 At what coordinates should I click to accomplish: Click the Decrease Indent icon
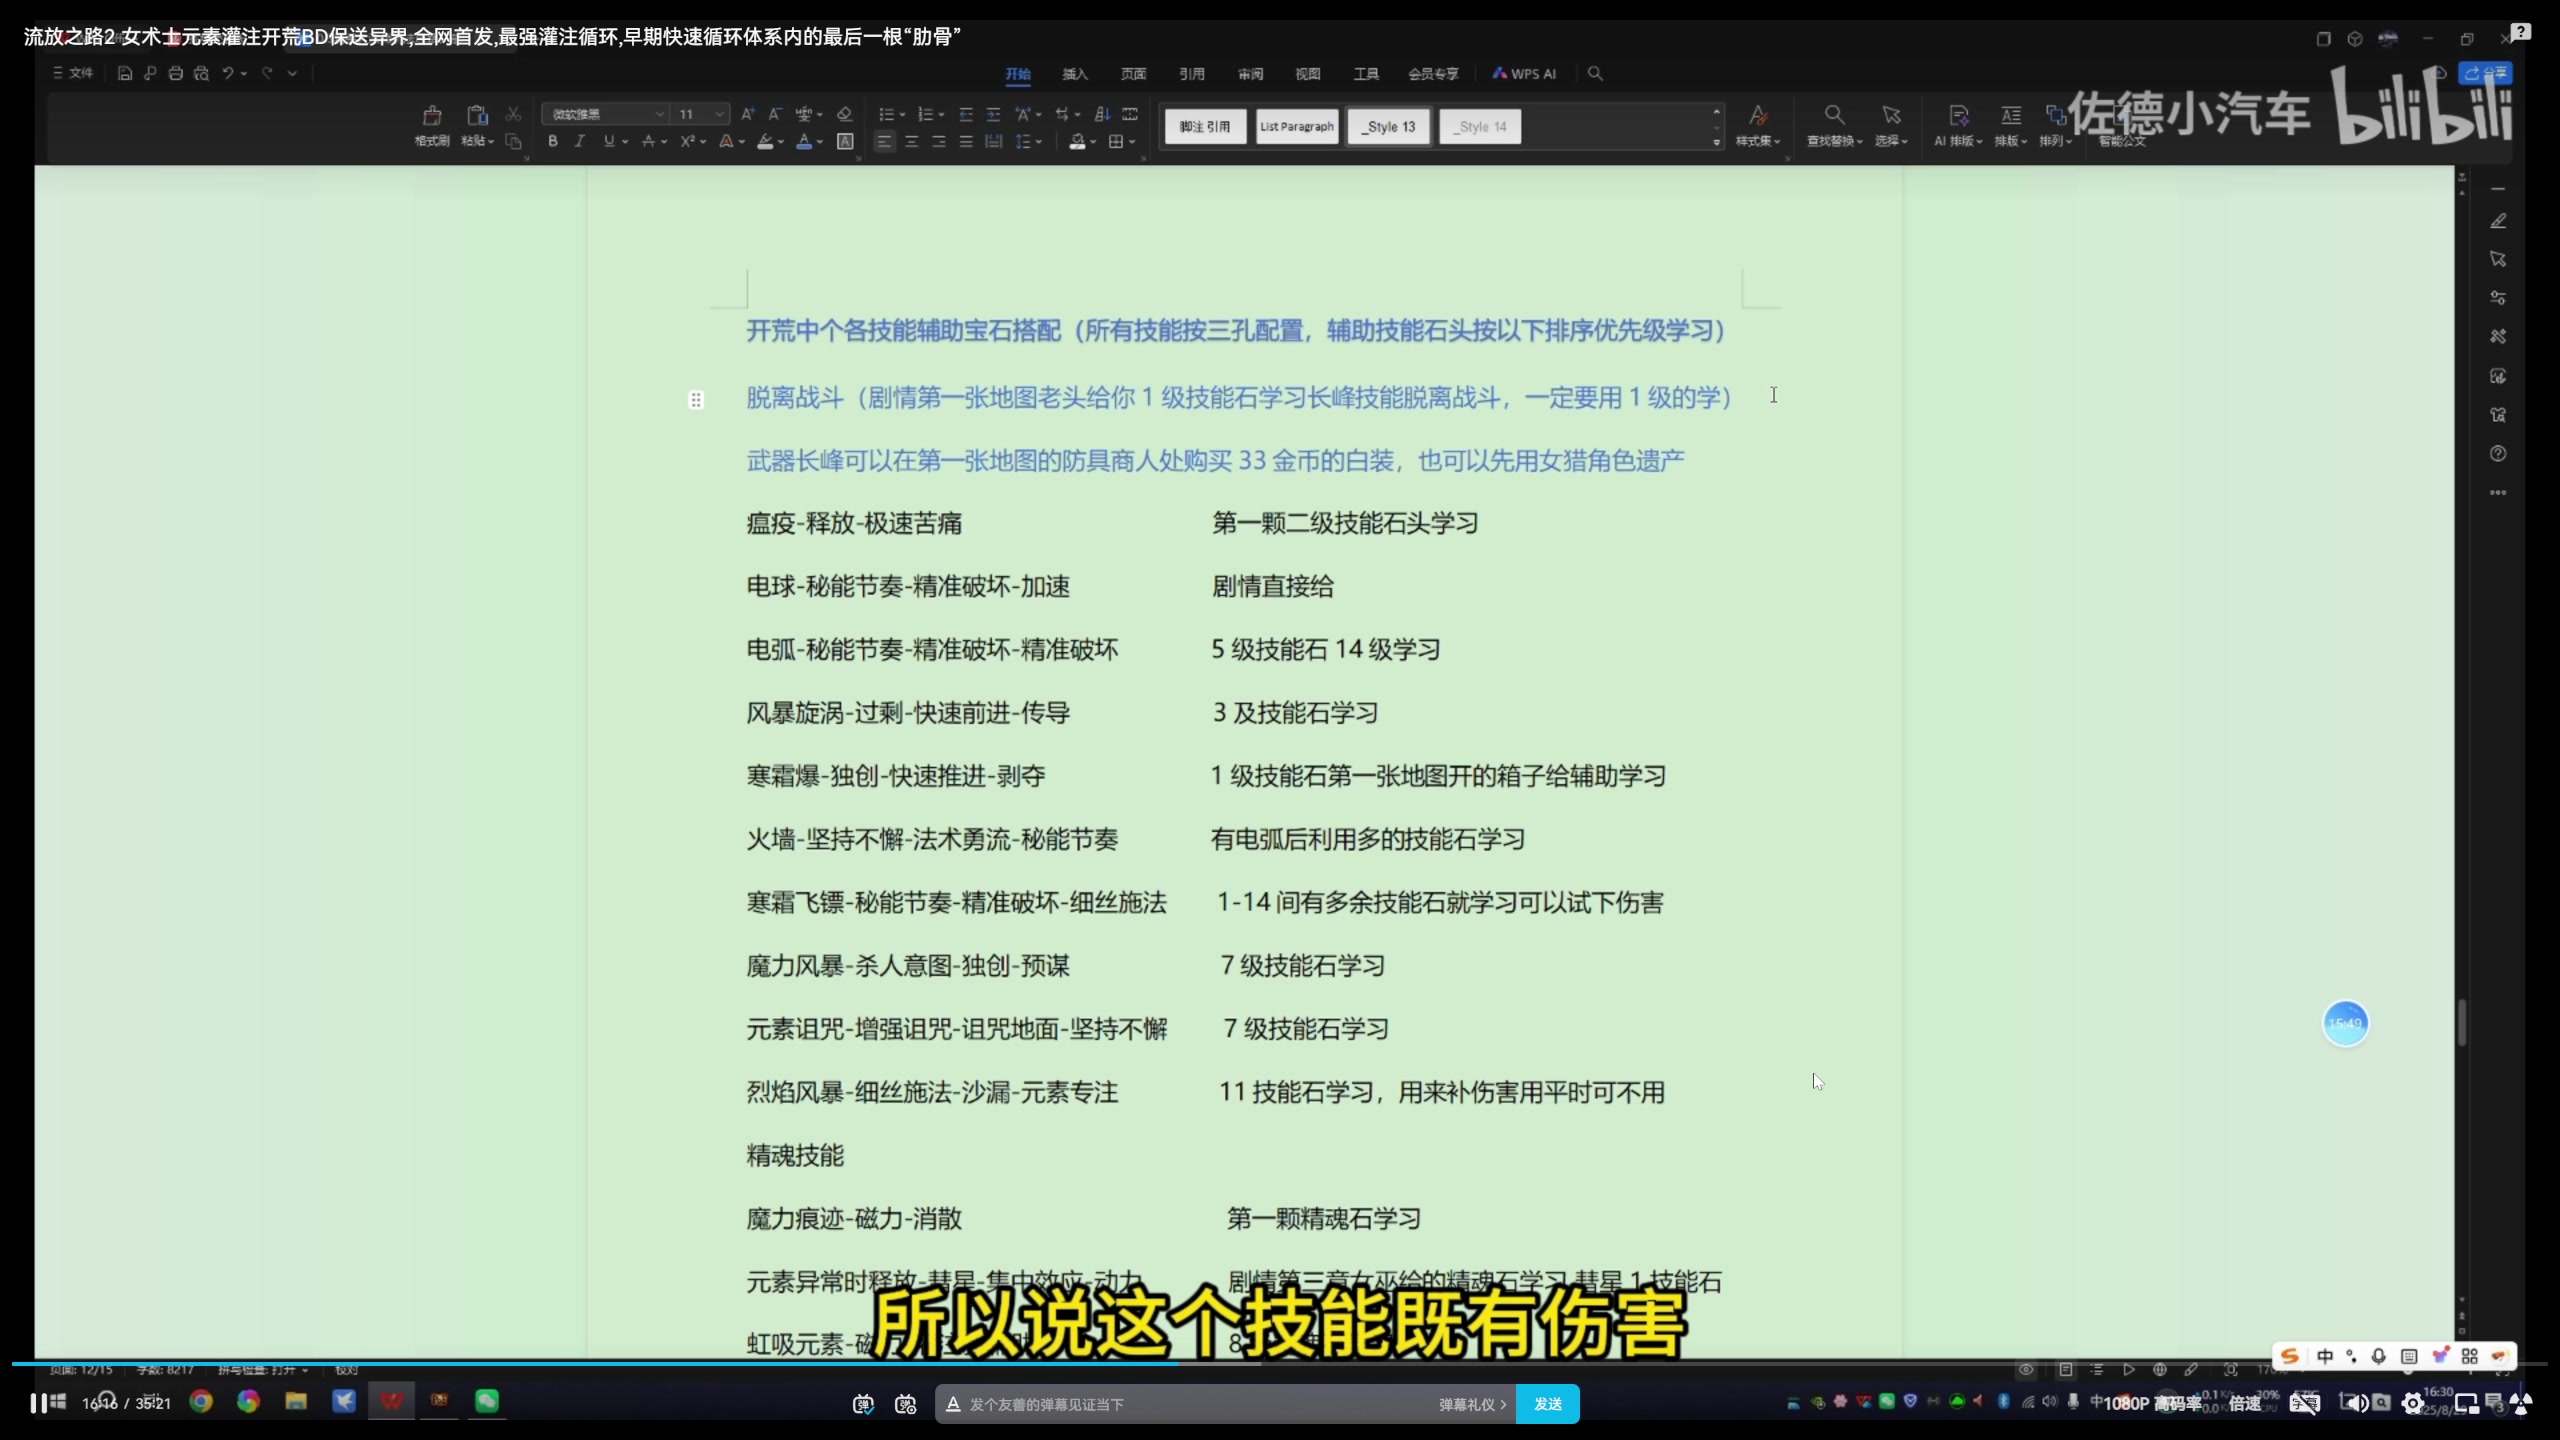coord(966,114)
